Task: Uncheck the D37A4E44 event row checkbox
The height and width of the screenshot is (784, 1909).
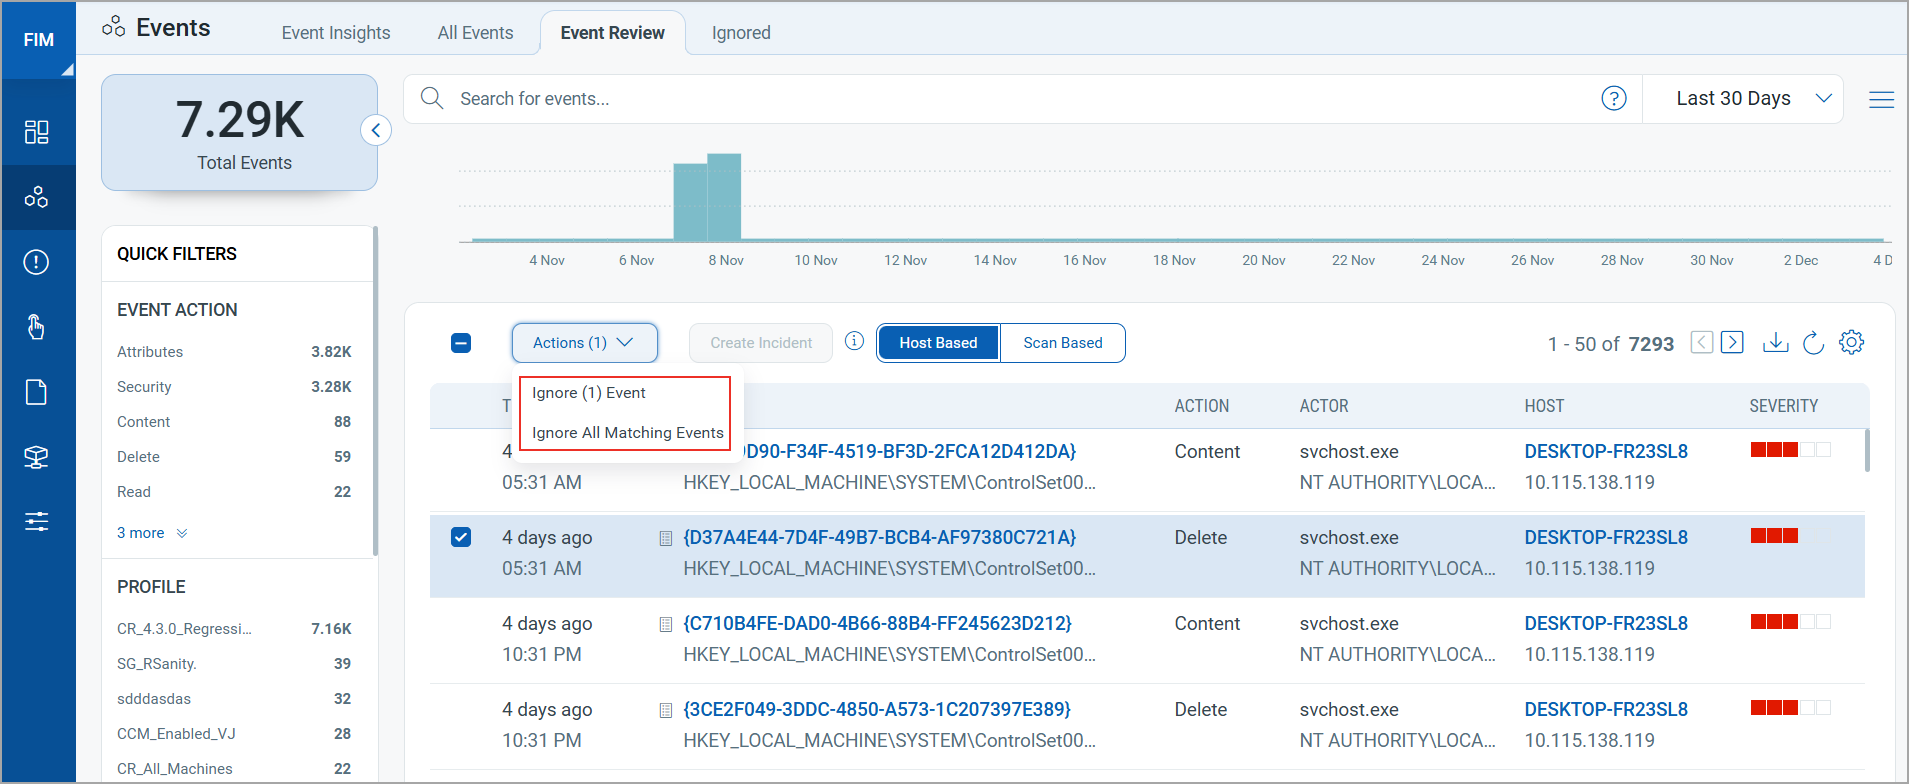Action: click(x=461, y=537)
